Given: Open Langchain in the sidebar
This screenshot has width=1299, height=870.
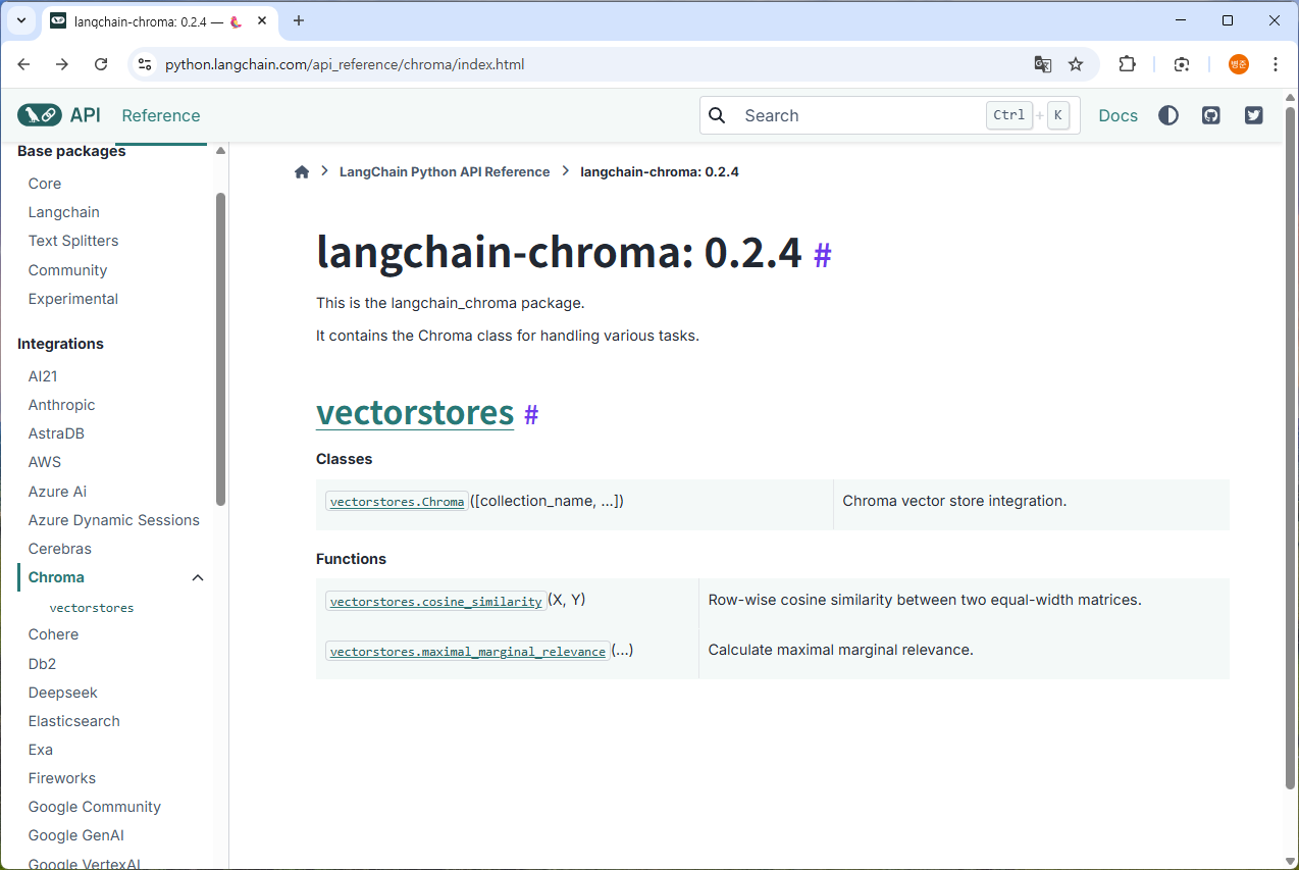Looking at the screenshot, I should point(64,212).
